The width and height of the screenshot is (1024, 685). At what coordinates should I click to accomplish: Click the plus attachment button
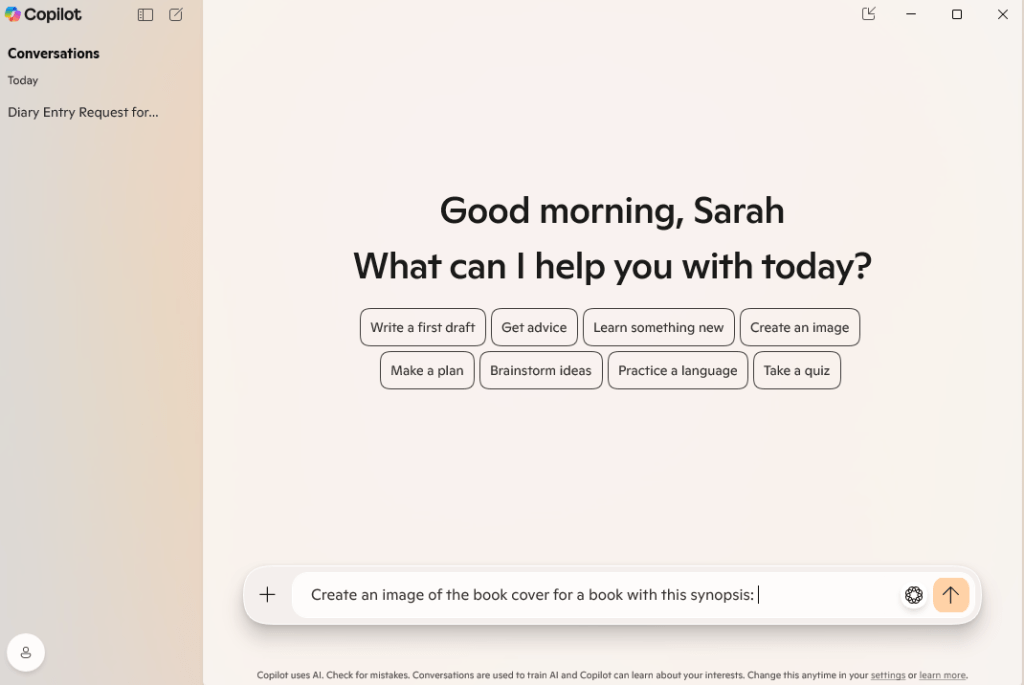[x=267, y=595]
